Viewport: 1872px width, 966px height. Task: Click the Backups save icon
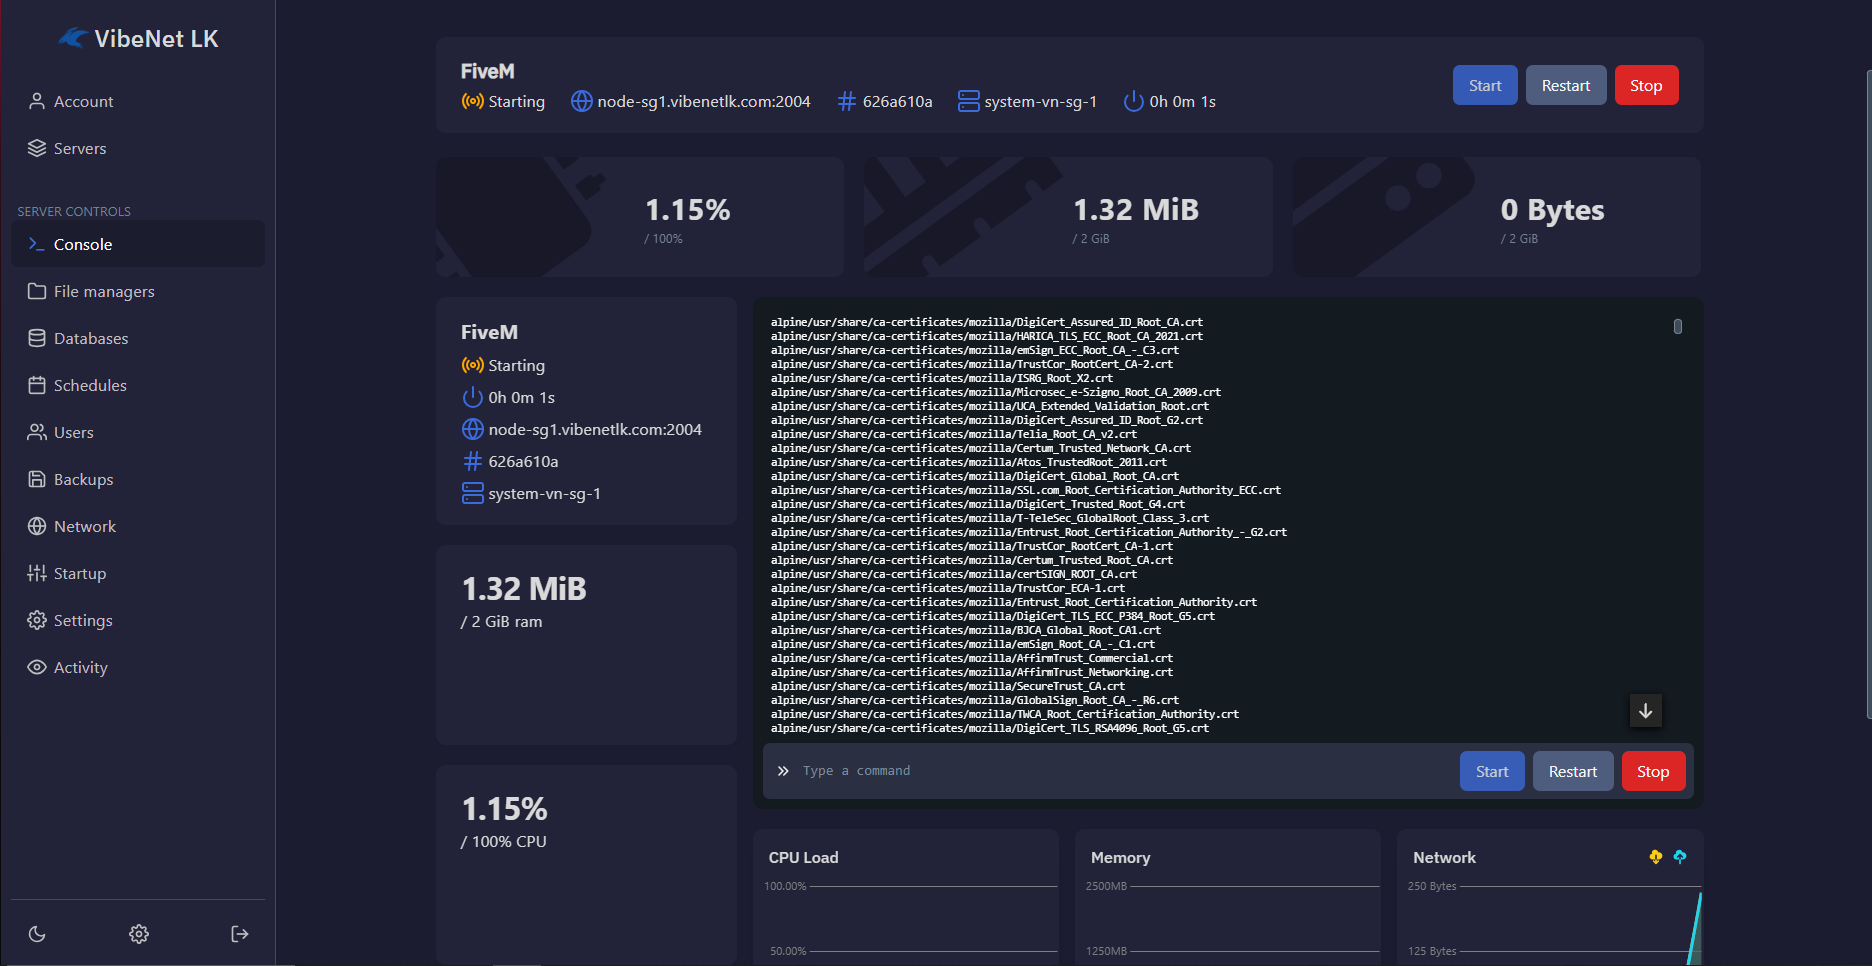pos(37,479)
